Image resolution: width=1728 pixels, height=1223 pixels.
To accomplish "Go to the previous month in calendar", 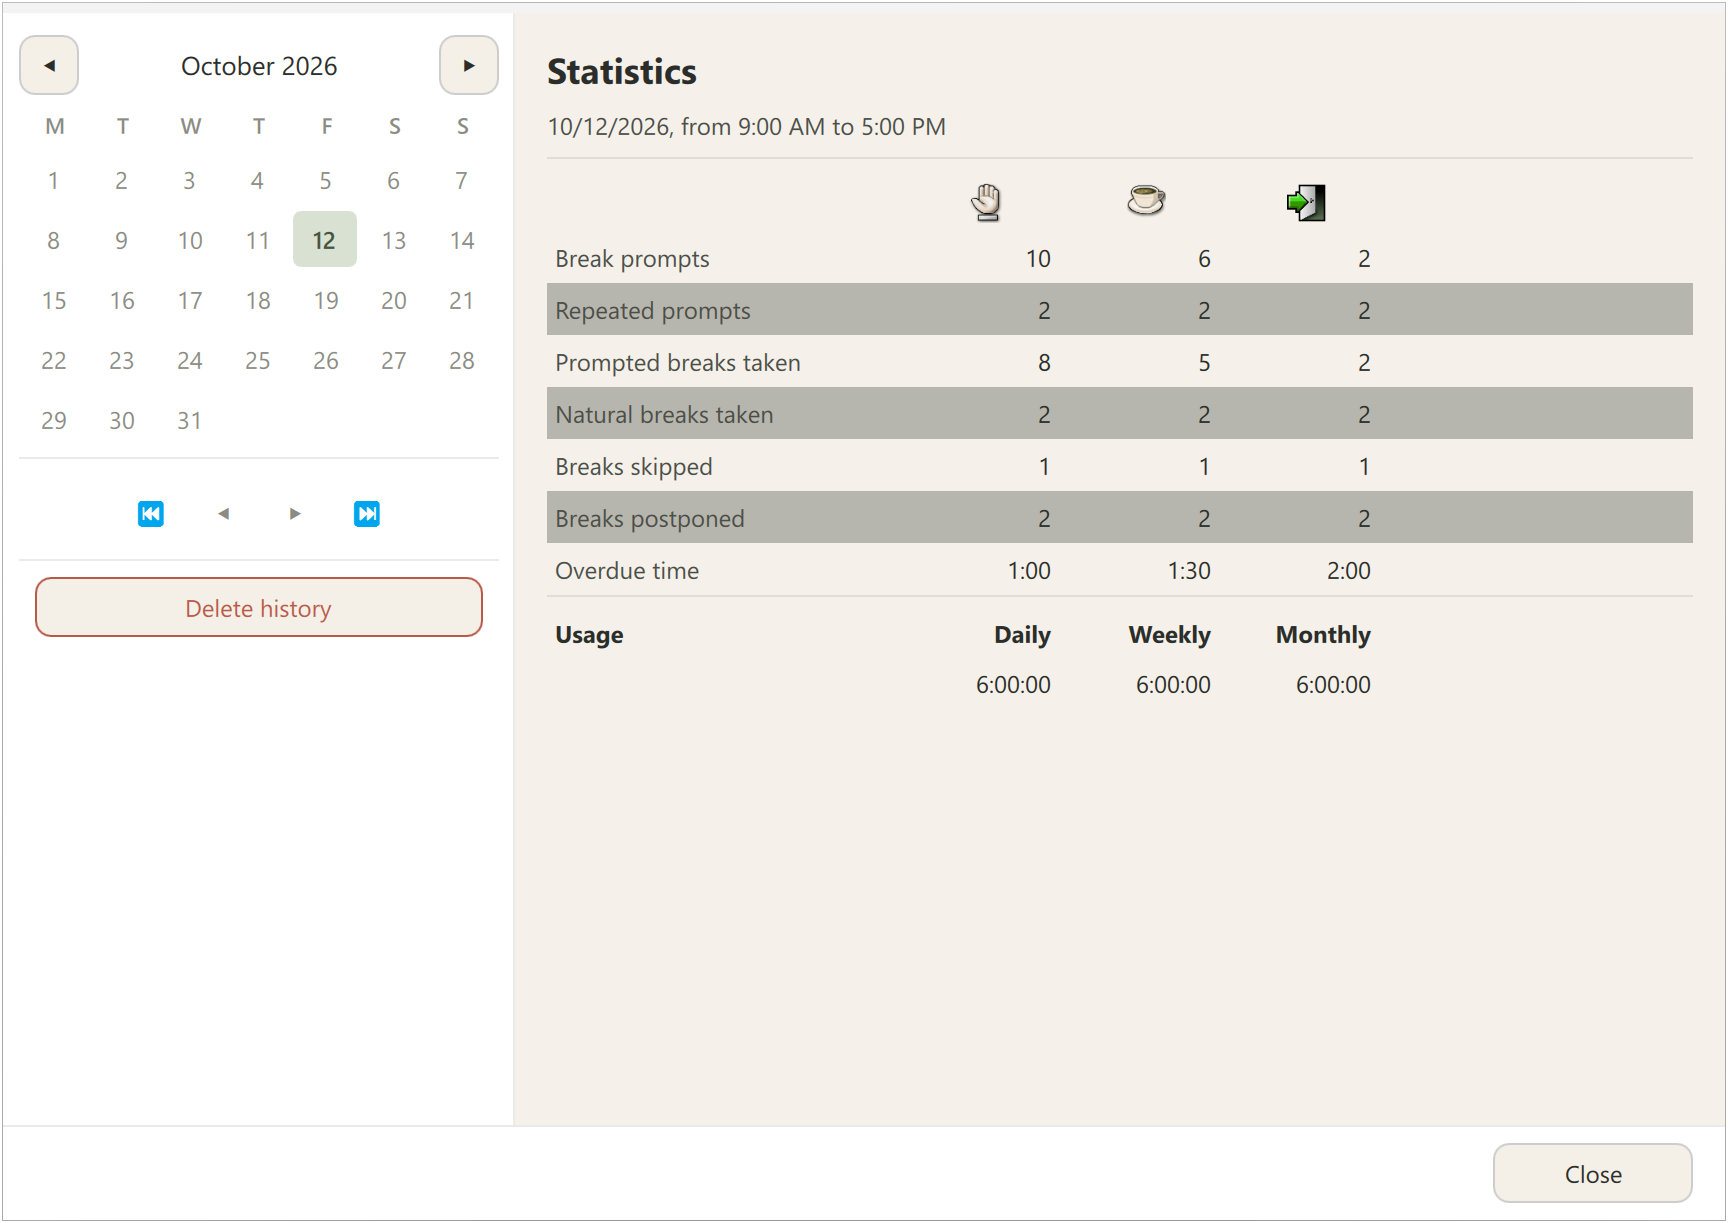I will (x=49, y=66).
